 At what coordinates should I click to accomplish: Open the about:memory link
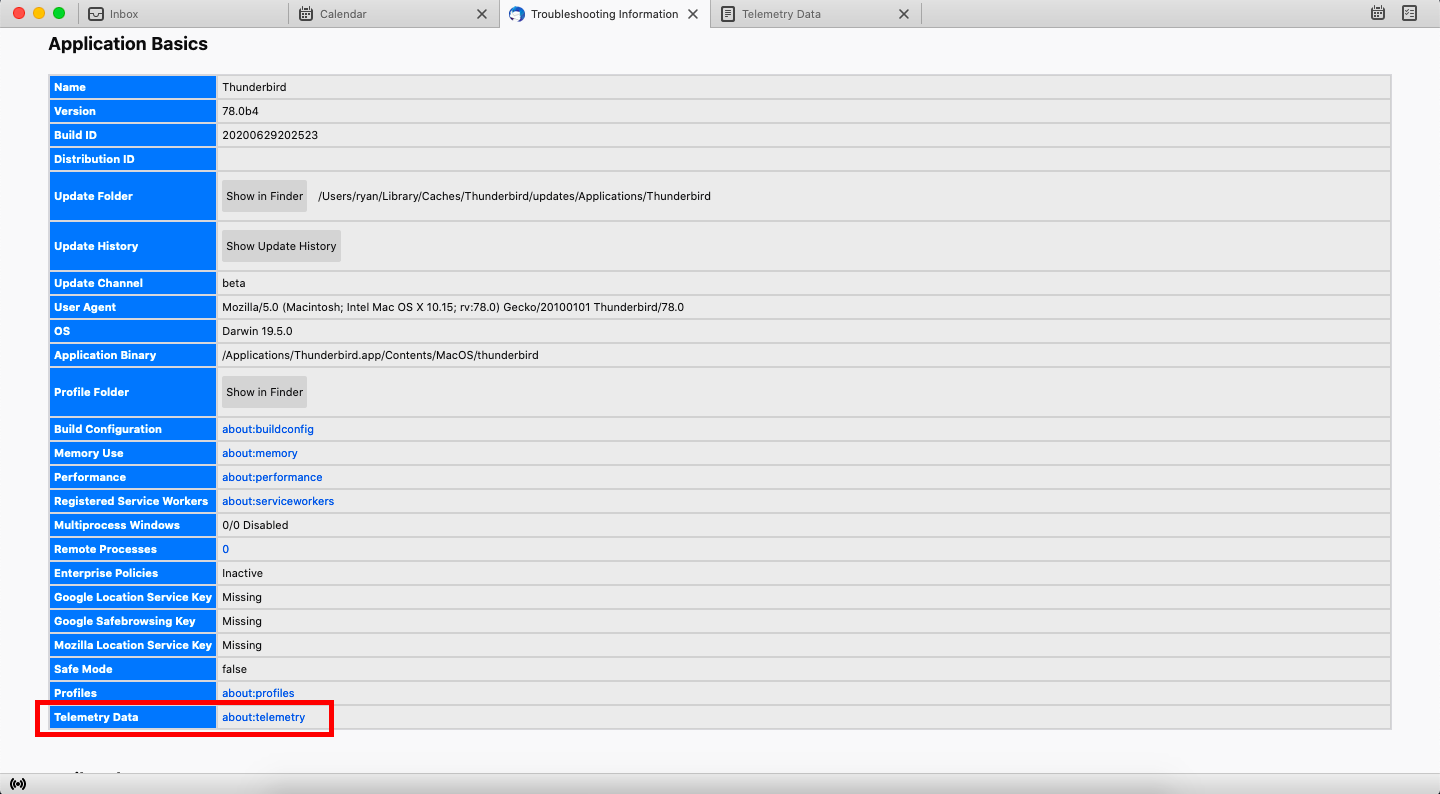(259, 453)
